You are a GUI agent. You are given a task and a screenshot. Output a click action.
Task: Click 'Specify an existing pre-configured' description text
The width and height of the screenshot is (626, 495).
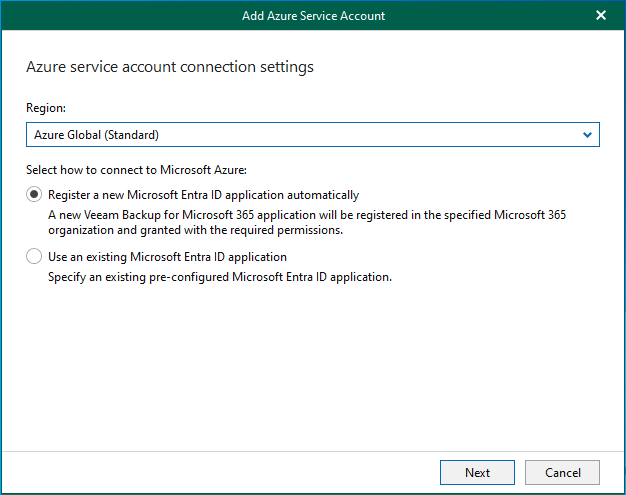(219, 276)
